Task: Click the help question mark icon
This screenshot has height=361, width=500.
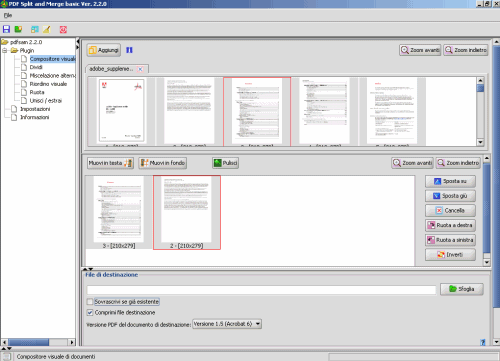Action: 483,342
